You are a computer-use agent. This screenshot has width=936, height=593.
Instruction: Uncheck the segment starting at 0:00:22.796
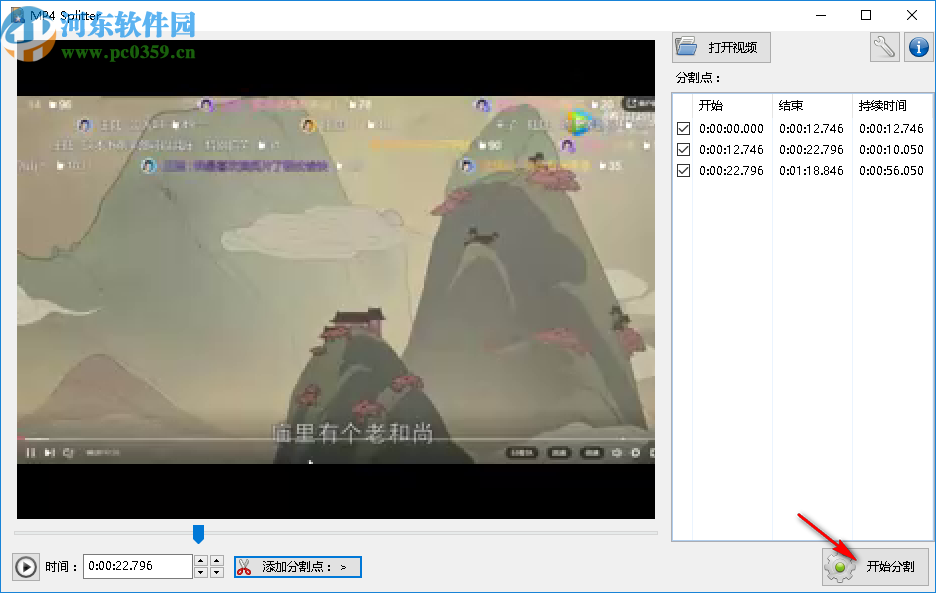(683, 170)
